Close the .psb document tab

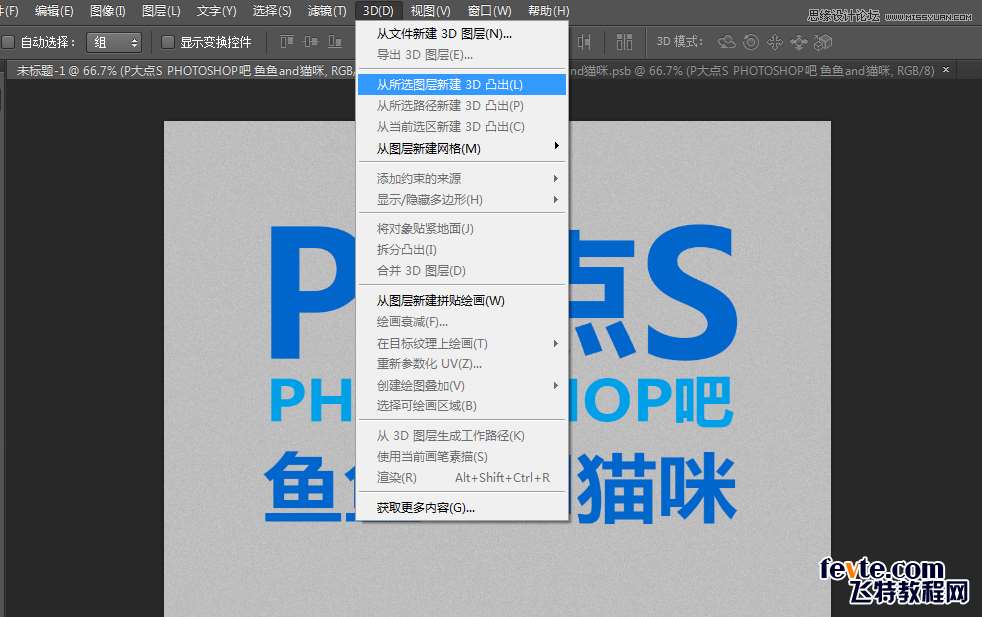(x=946, y=70)
